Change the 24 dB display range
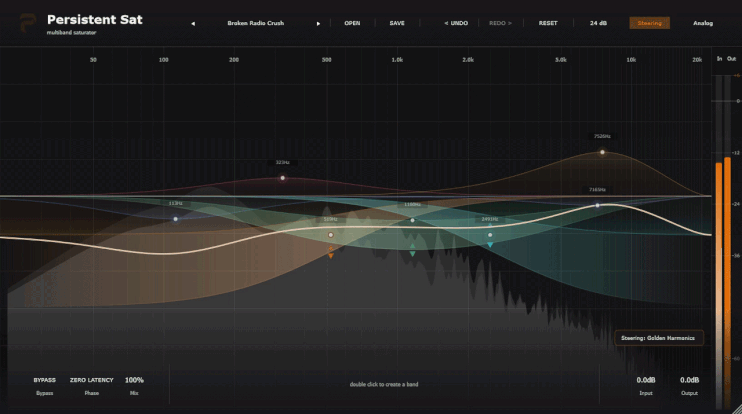This screenshot has height=414, width=742. (598, 23)
